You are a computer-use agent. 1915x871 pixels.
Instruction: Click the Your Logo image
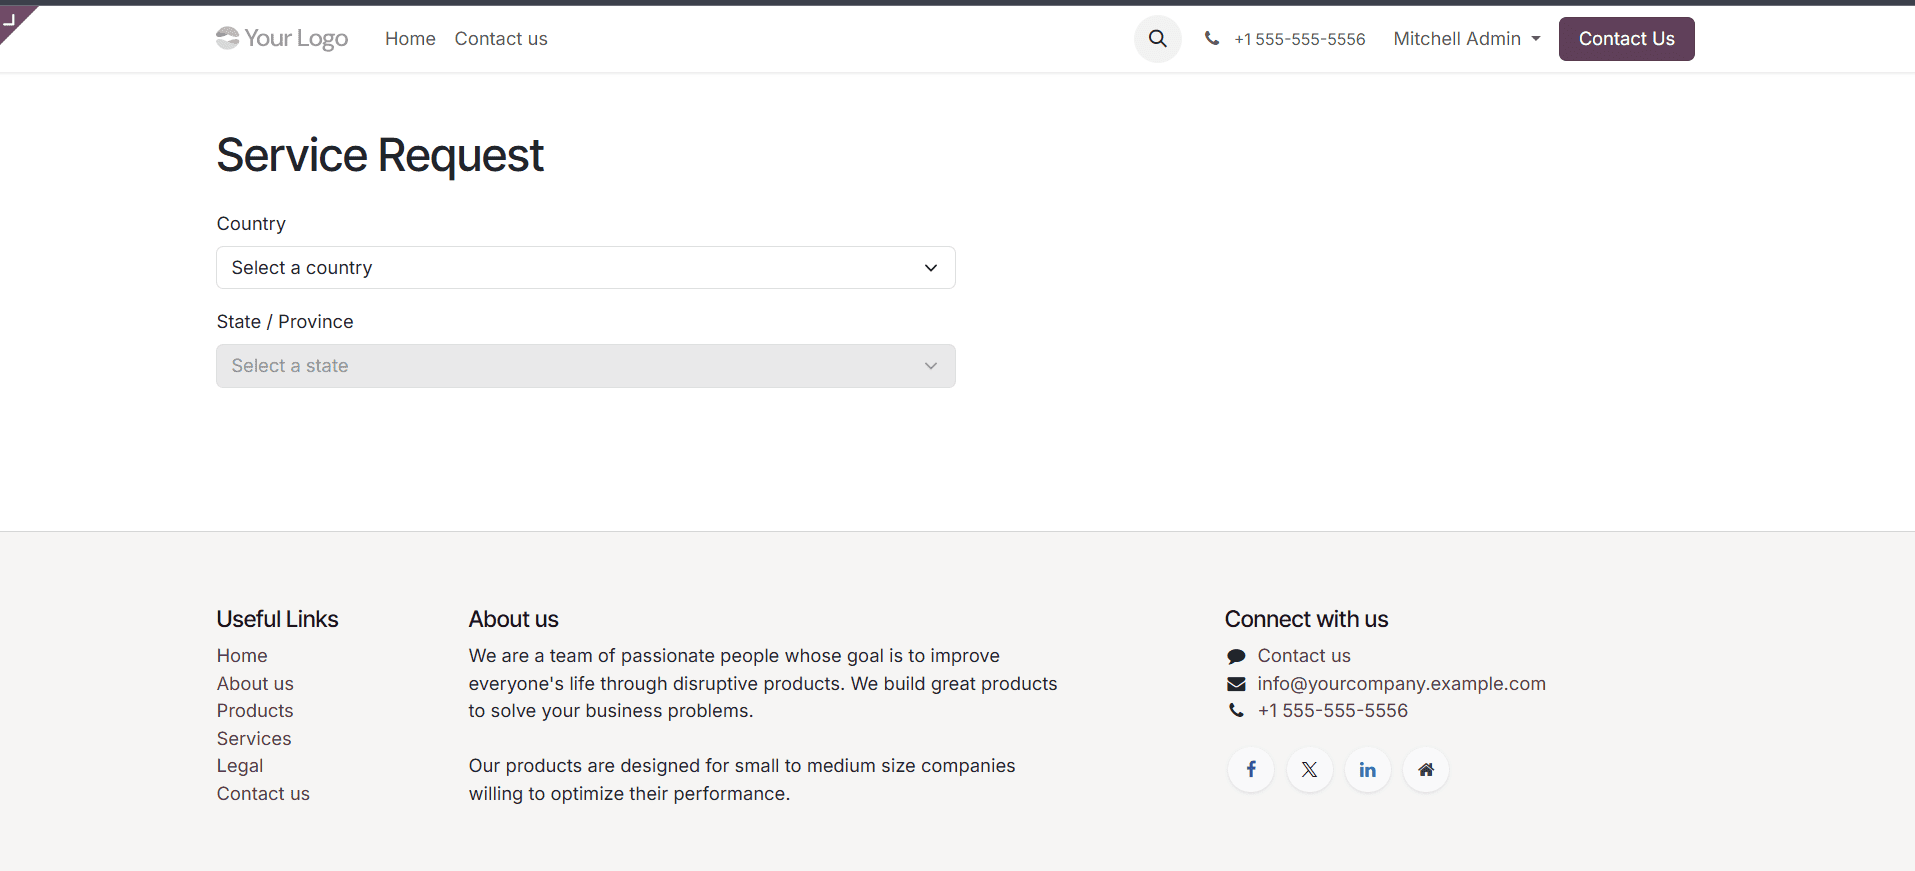pyautogui.click(x=282, y=38)
